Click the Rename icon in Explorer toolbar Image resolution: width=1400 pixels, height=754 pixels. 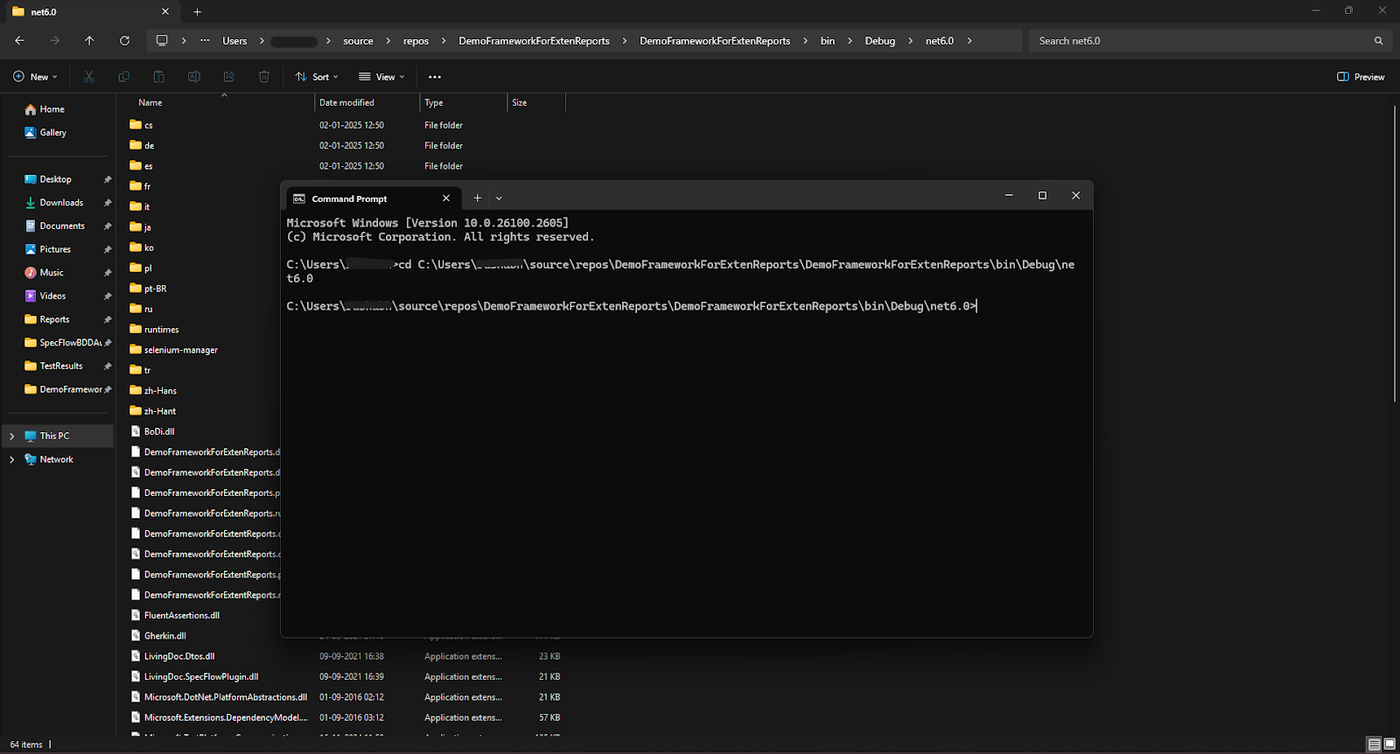click(x=194, y=77)
